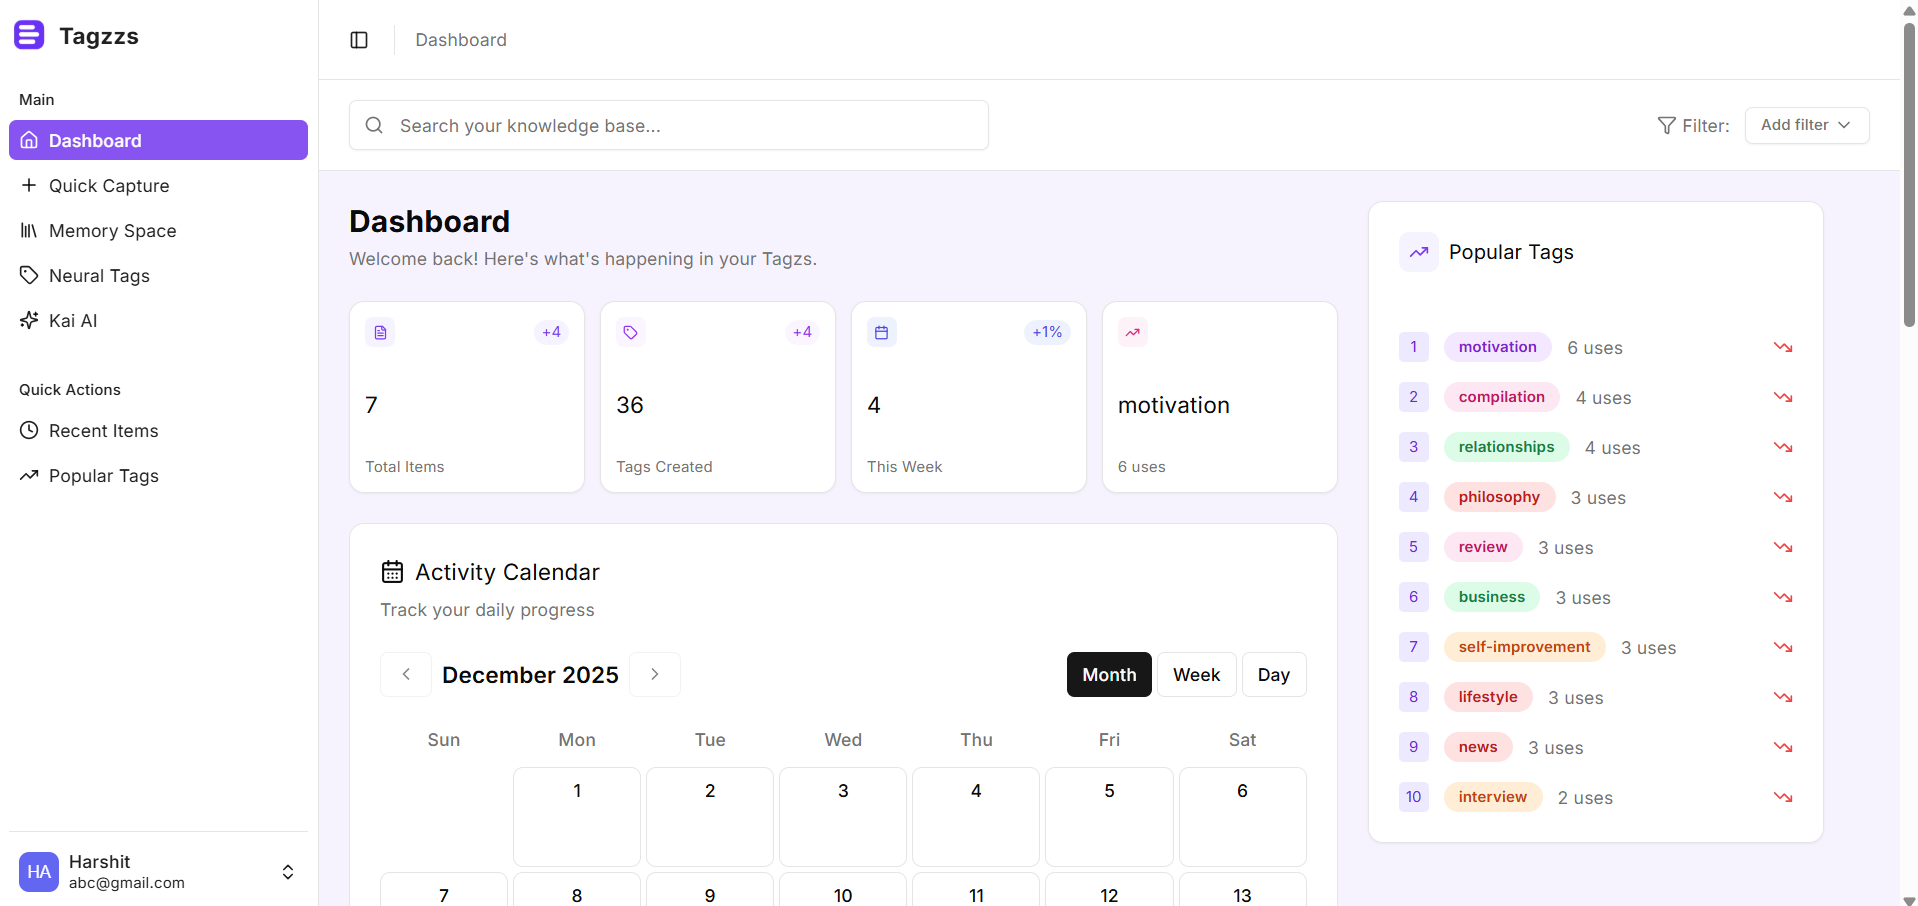1918x906 pixels.
Task: Click the filter funnel icon
Action: click(x=1666, y=125)
